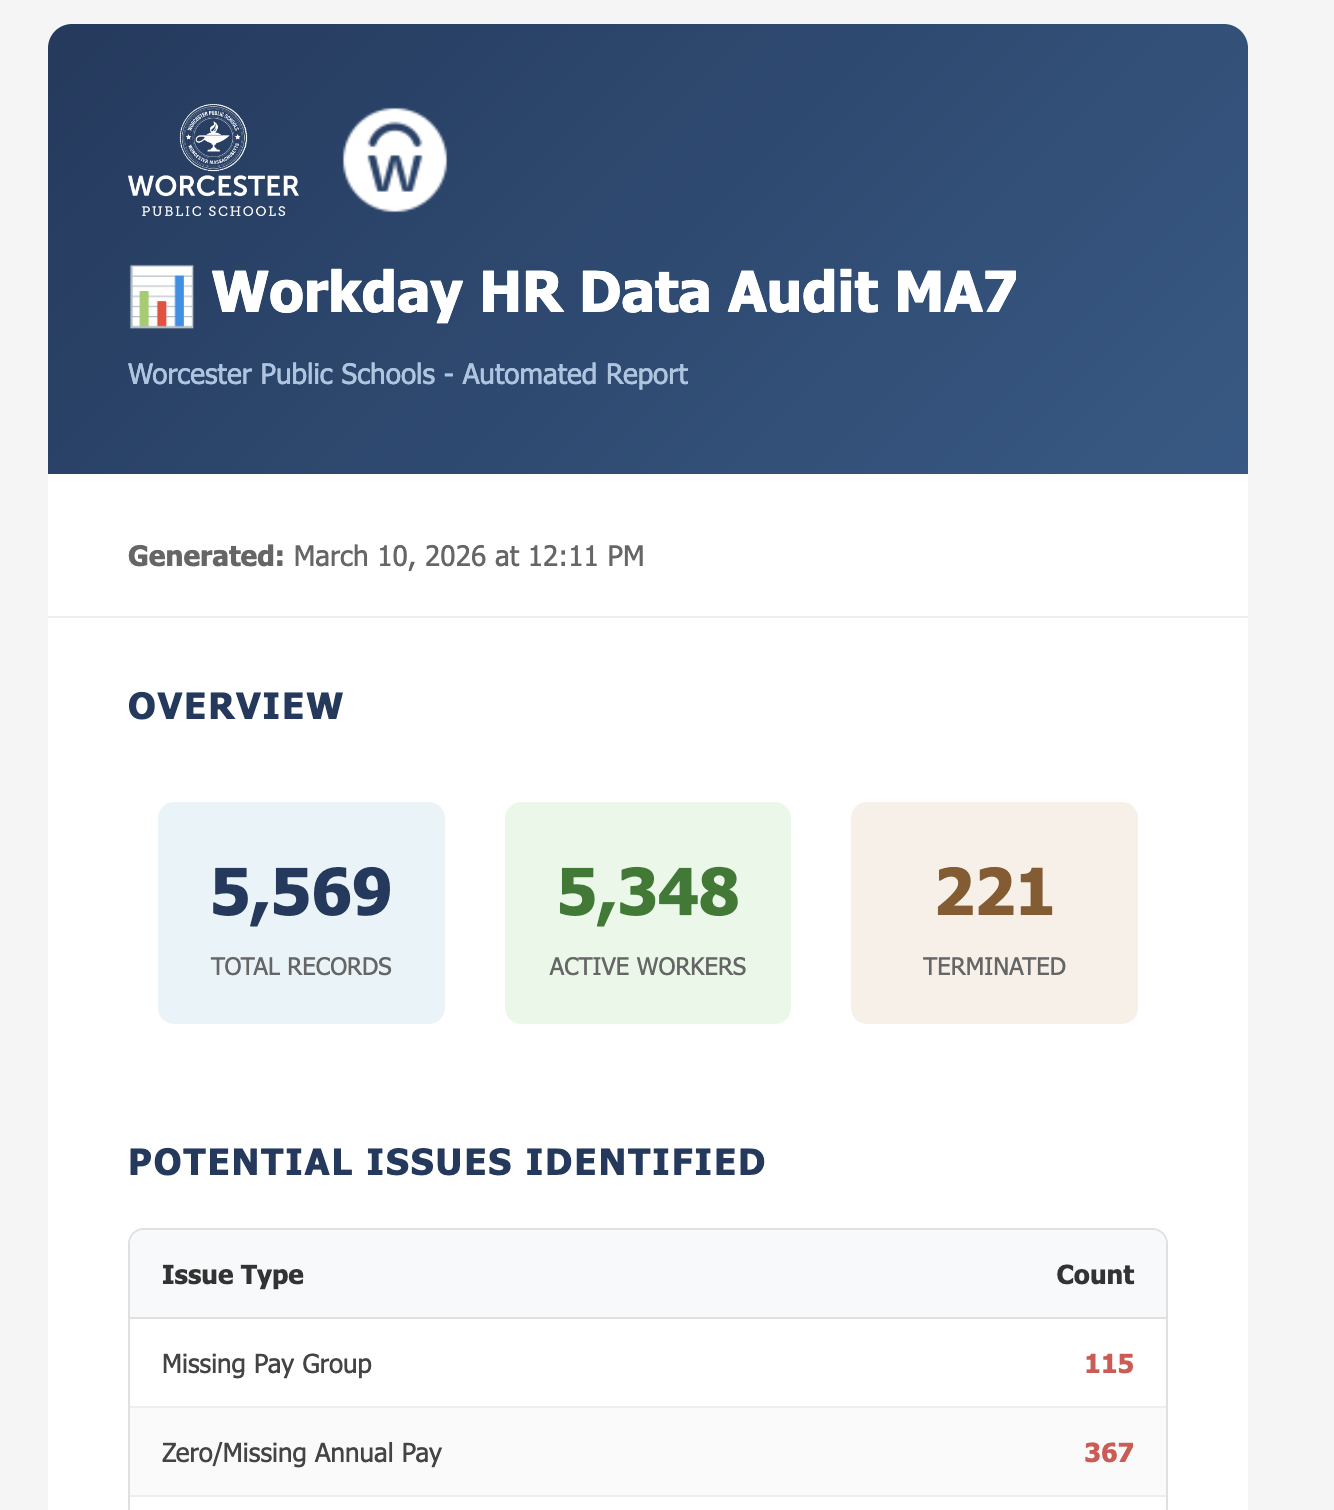Select the 5,569 Total Records card
The width and height of the screenshot is (1334, 1510).
pyautogui.click(x=300, y=913)
